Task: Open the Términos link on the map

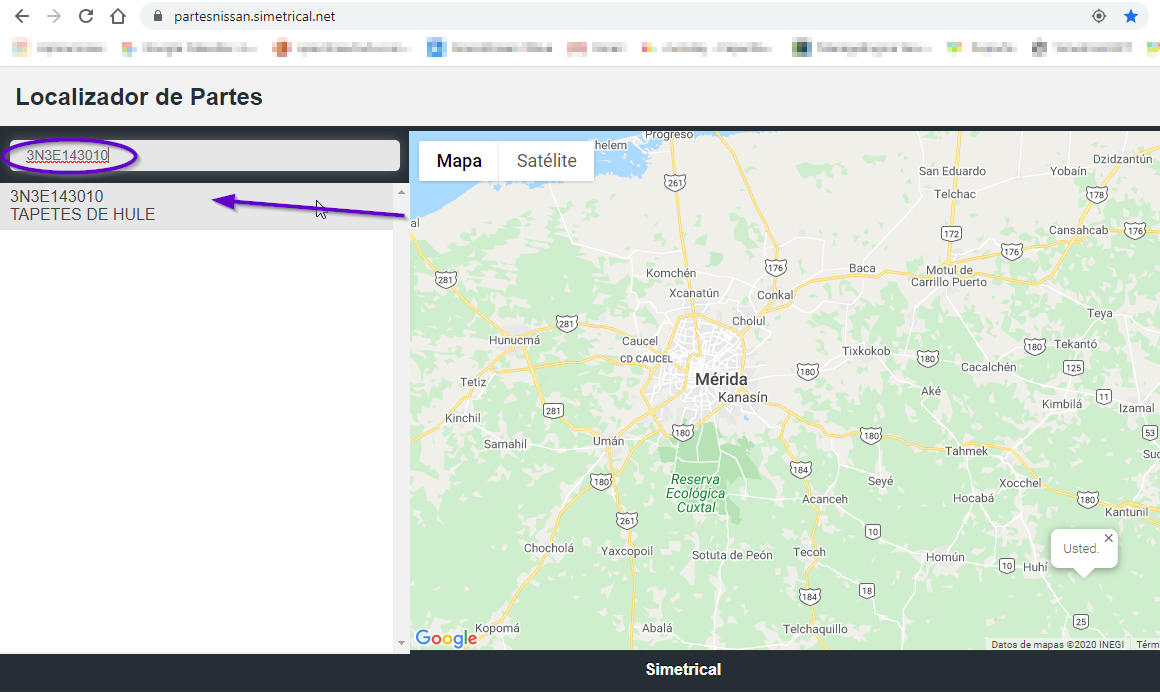Action: pyautogui.click(x=1148, y=645)
